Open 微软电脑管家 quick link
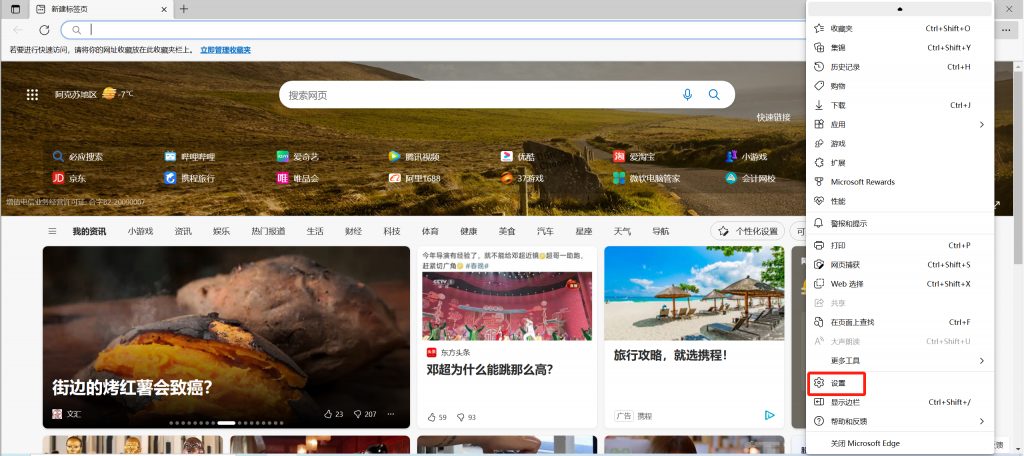Viewport: 1024px width, 456px height. click(x=647, y=178)
